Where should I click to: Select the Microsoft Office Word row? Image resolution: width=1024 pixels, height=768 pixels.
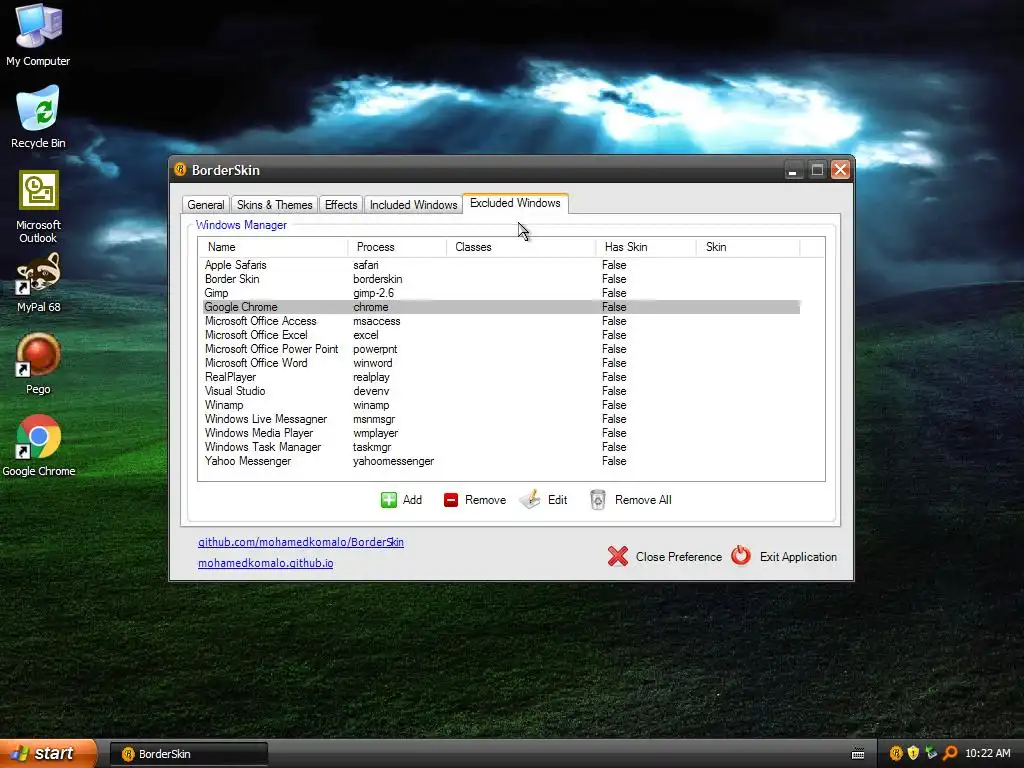tap(502, 362)
